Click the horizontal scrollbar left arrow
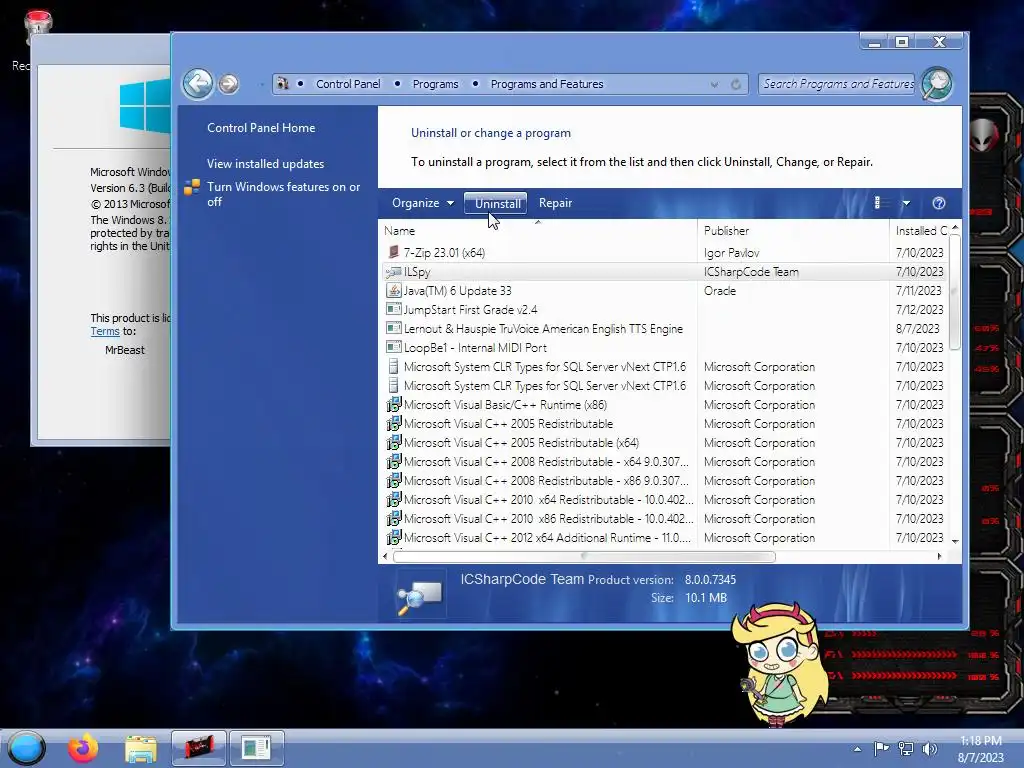The image size is (1024, 768). tap(385, 556)
